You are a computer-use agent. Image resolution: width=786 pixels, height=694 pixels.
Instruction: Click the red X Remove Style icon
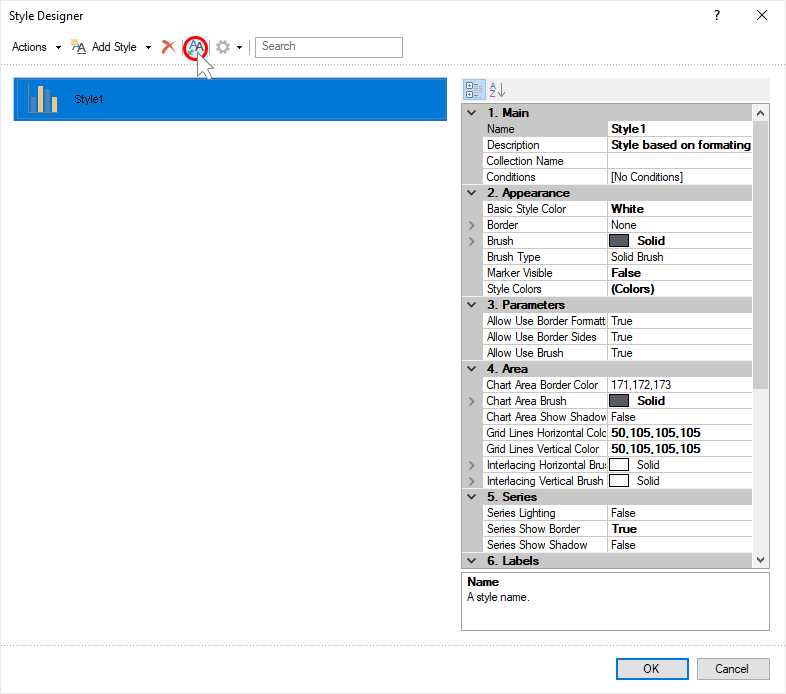pyautogui.click(x=168, y=47)
